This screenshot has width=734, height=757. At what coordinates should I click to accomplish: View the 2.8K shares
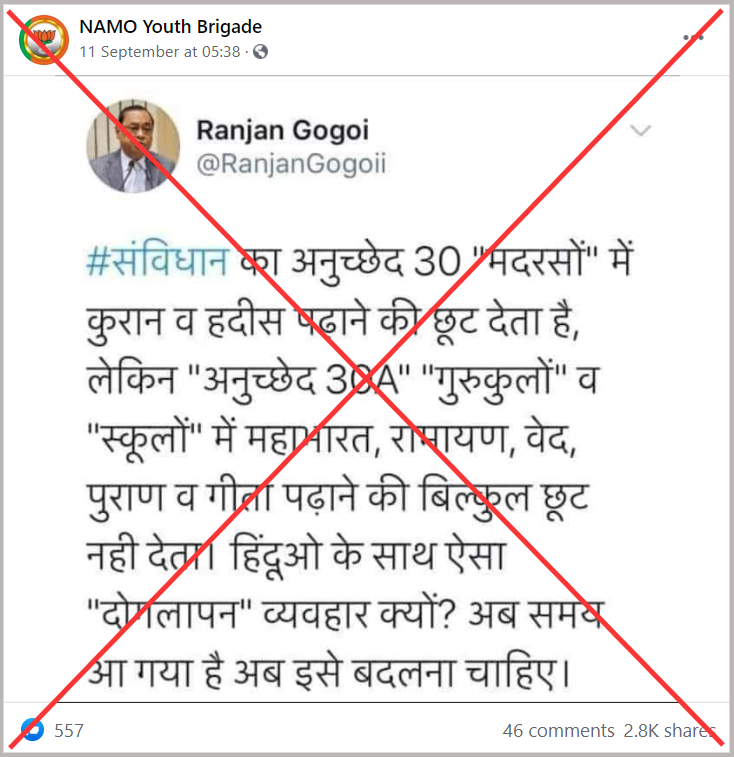pos(670,730)
